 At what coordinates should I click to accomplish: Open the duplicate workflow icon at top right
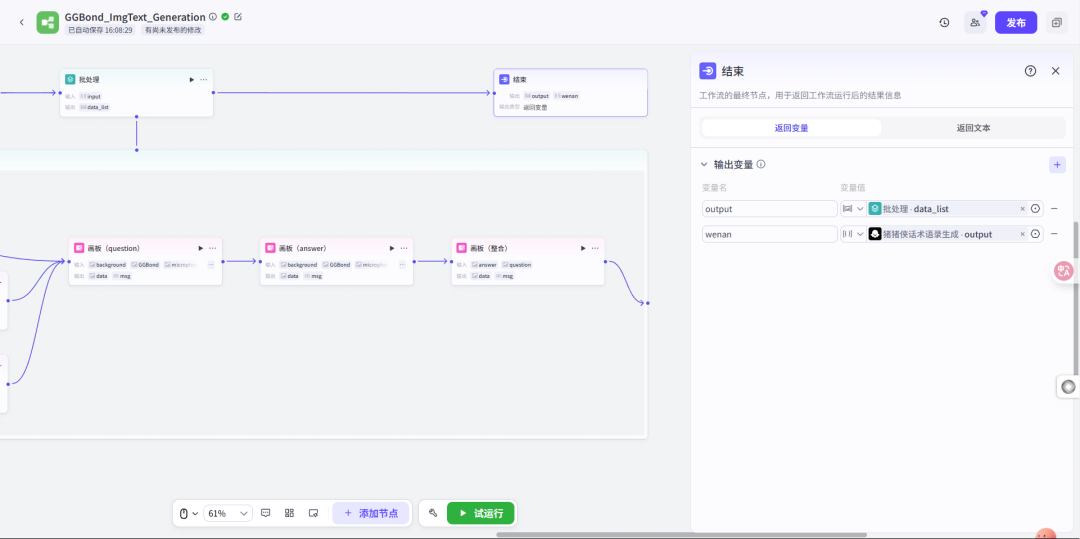pos(1057,23)
